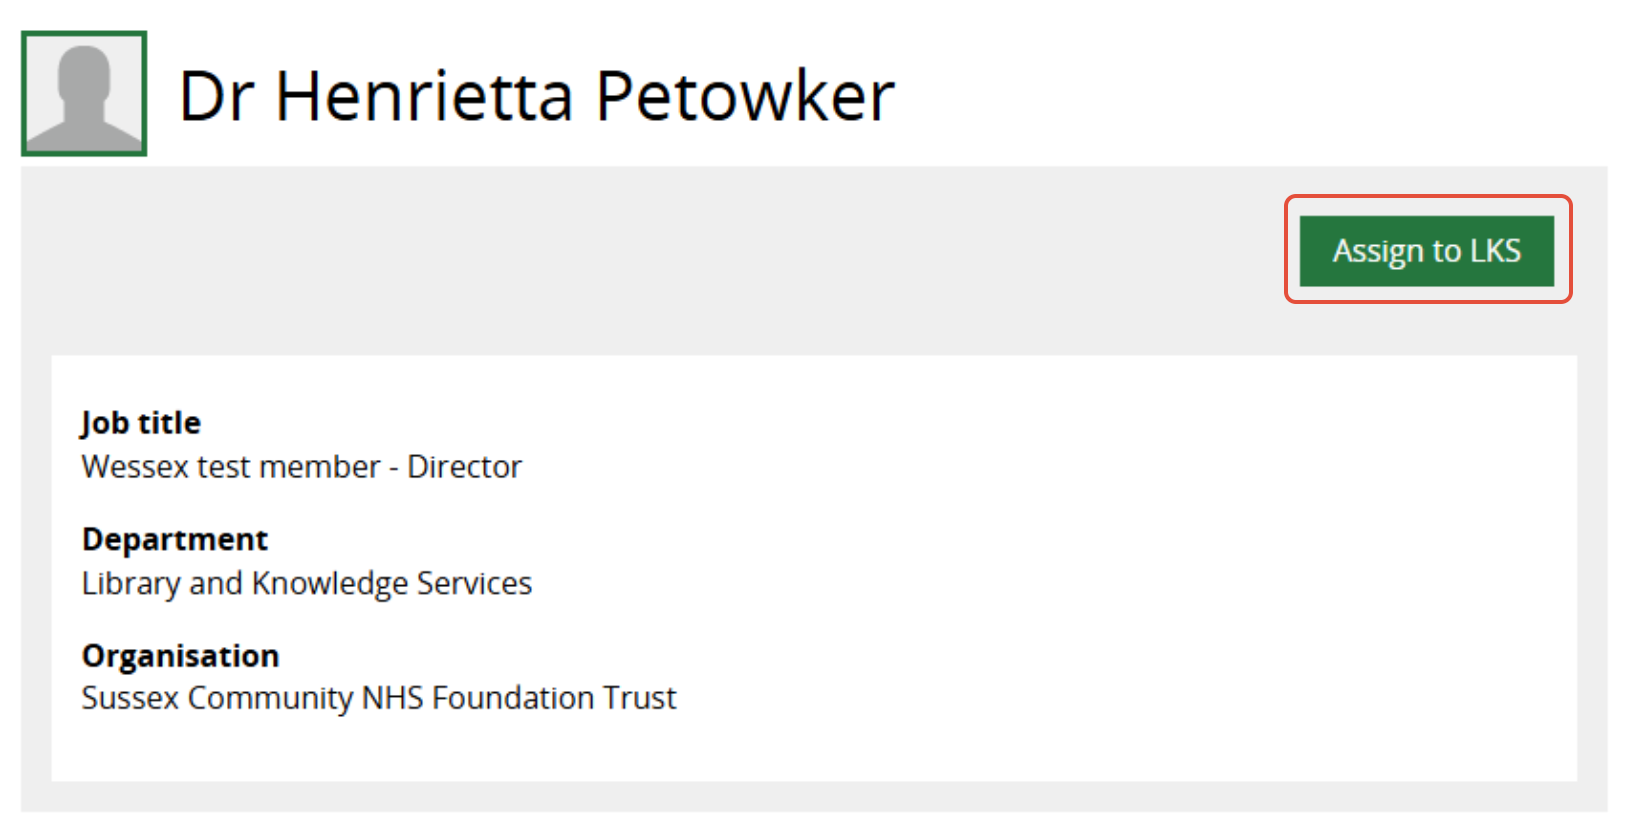Click the word Knowledge in the department value
Screen dimensions: 1625x833
click(330, 583)
